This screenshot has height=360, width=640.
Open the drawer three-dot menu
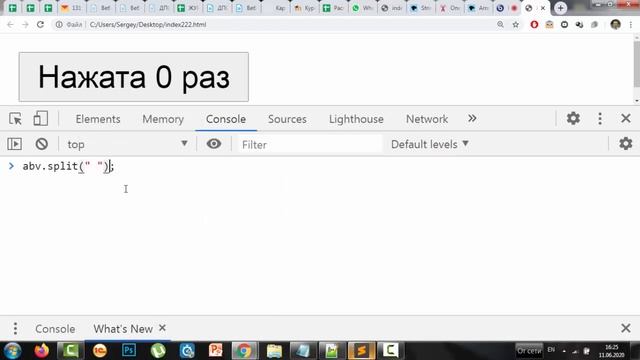pos(15,329)
